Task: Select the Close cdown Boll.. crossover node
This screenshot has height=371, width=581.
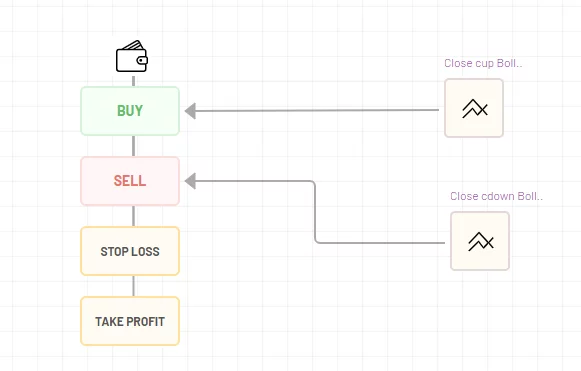Action: tap(480, 241)
